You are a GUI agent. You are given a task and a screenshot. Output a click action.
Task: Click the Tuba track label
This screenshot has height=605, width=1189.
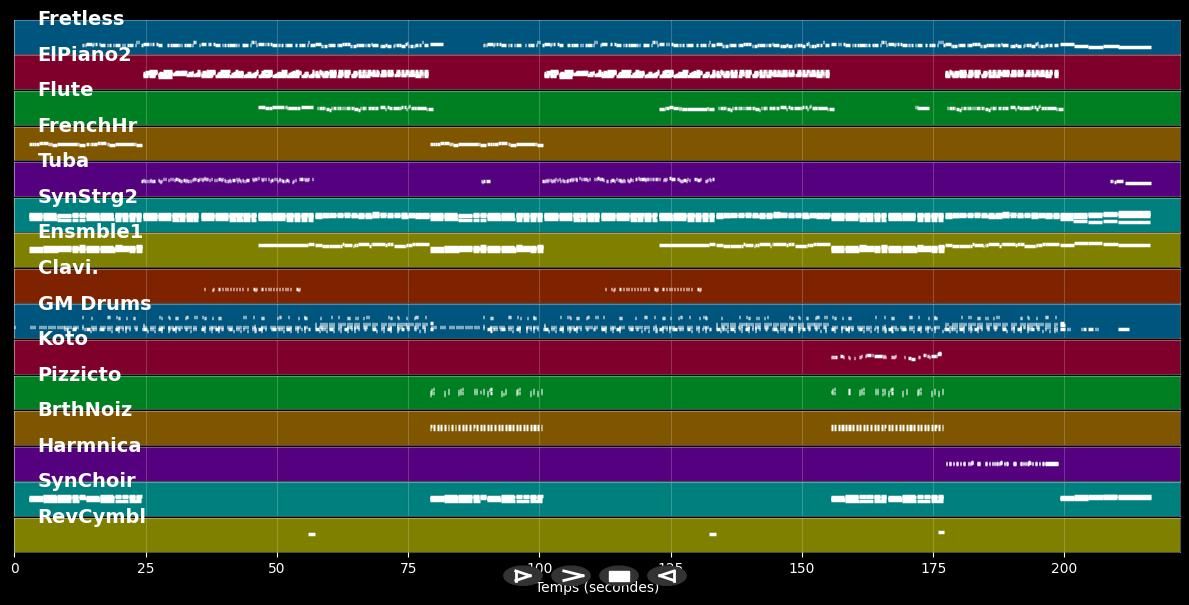(63, 161)
